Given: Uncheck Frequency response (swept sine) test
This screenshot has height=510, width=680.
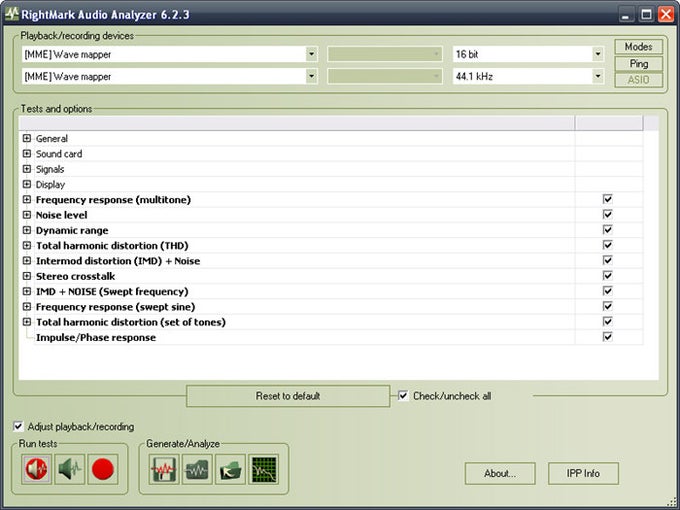Looking at the screenshot, I should (x=608, y=306).
